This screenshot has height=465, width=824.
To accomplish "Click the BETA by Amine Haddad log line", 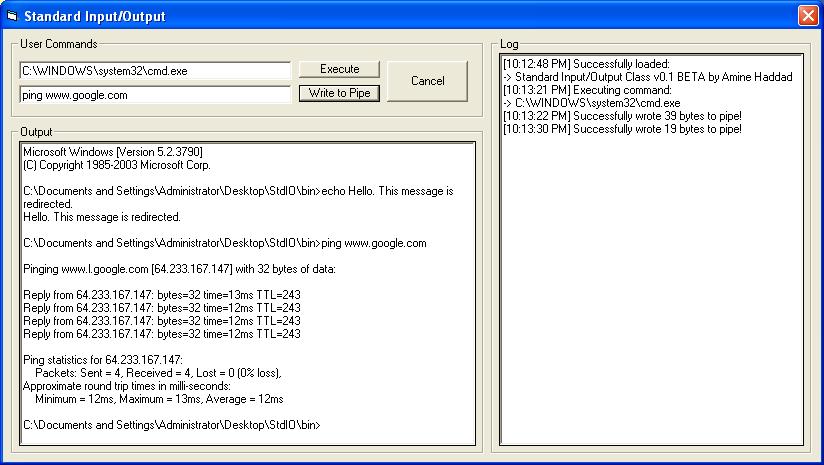I will click(x=646, y=77).
